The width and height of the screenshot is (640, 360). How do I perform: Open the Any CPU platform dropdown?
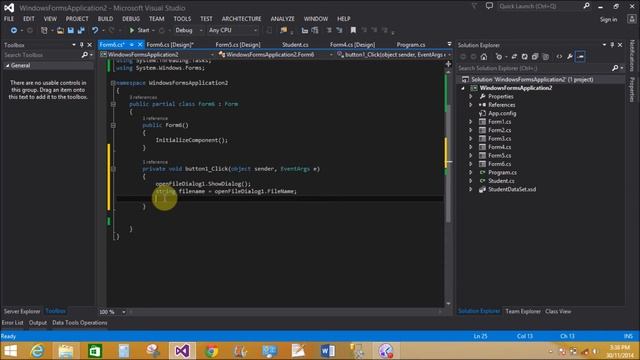coord(233,30)
